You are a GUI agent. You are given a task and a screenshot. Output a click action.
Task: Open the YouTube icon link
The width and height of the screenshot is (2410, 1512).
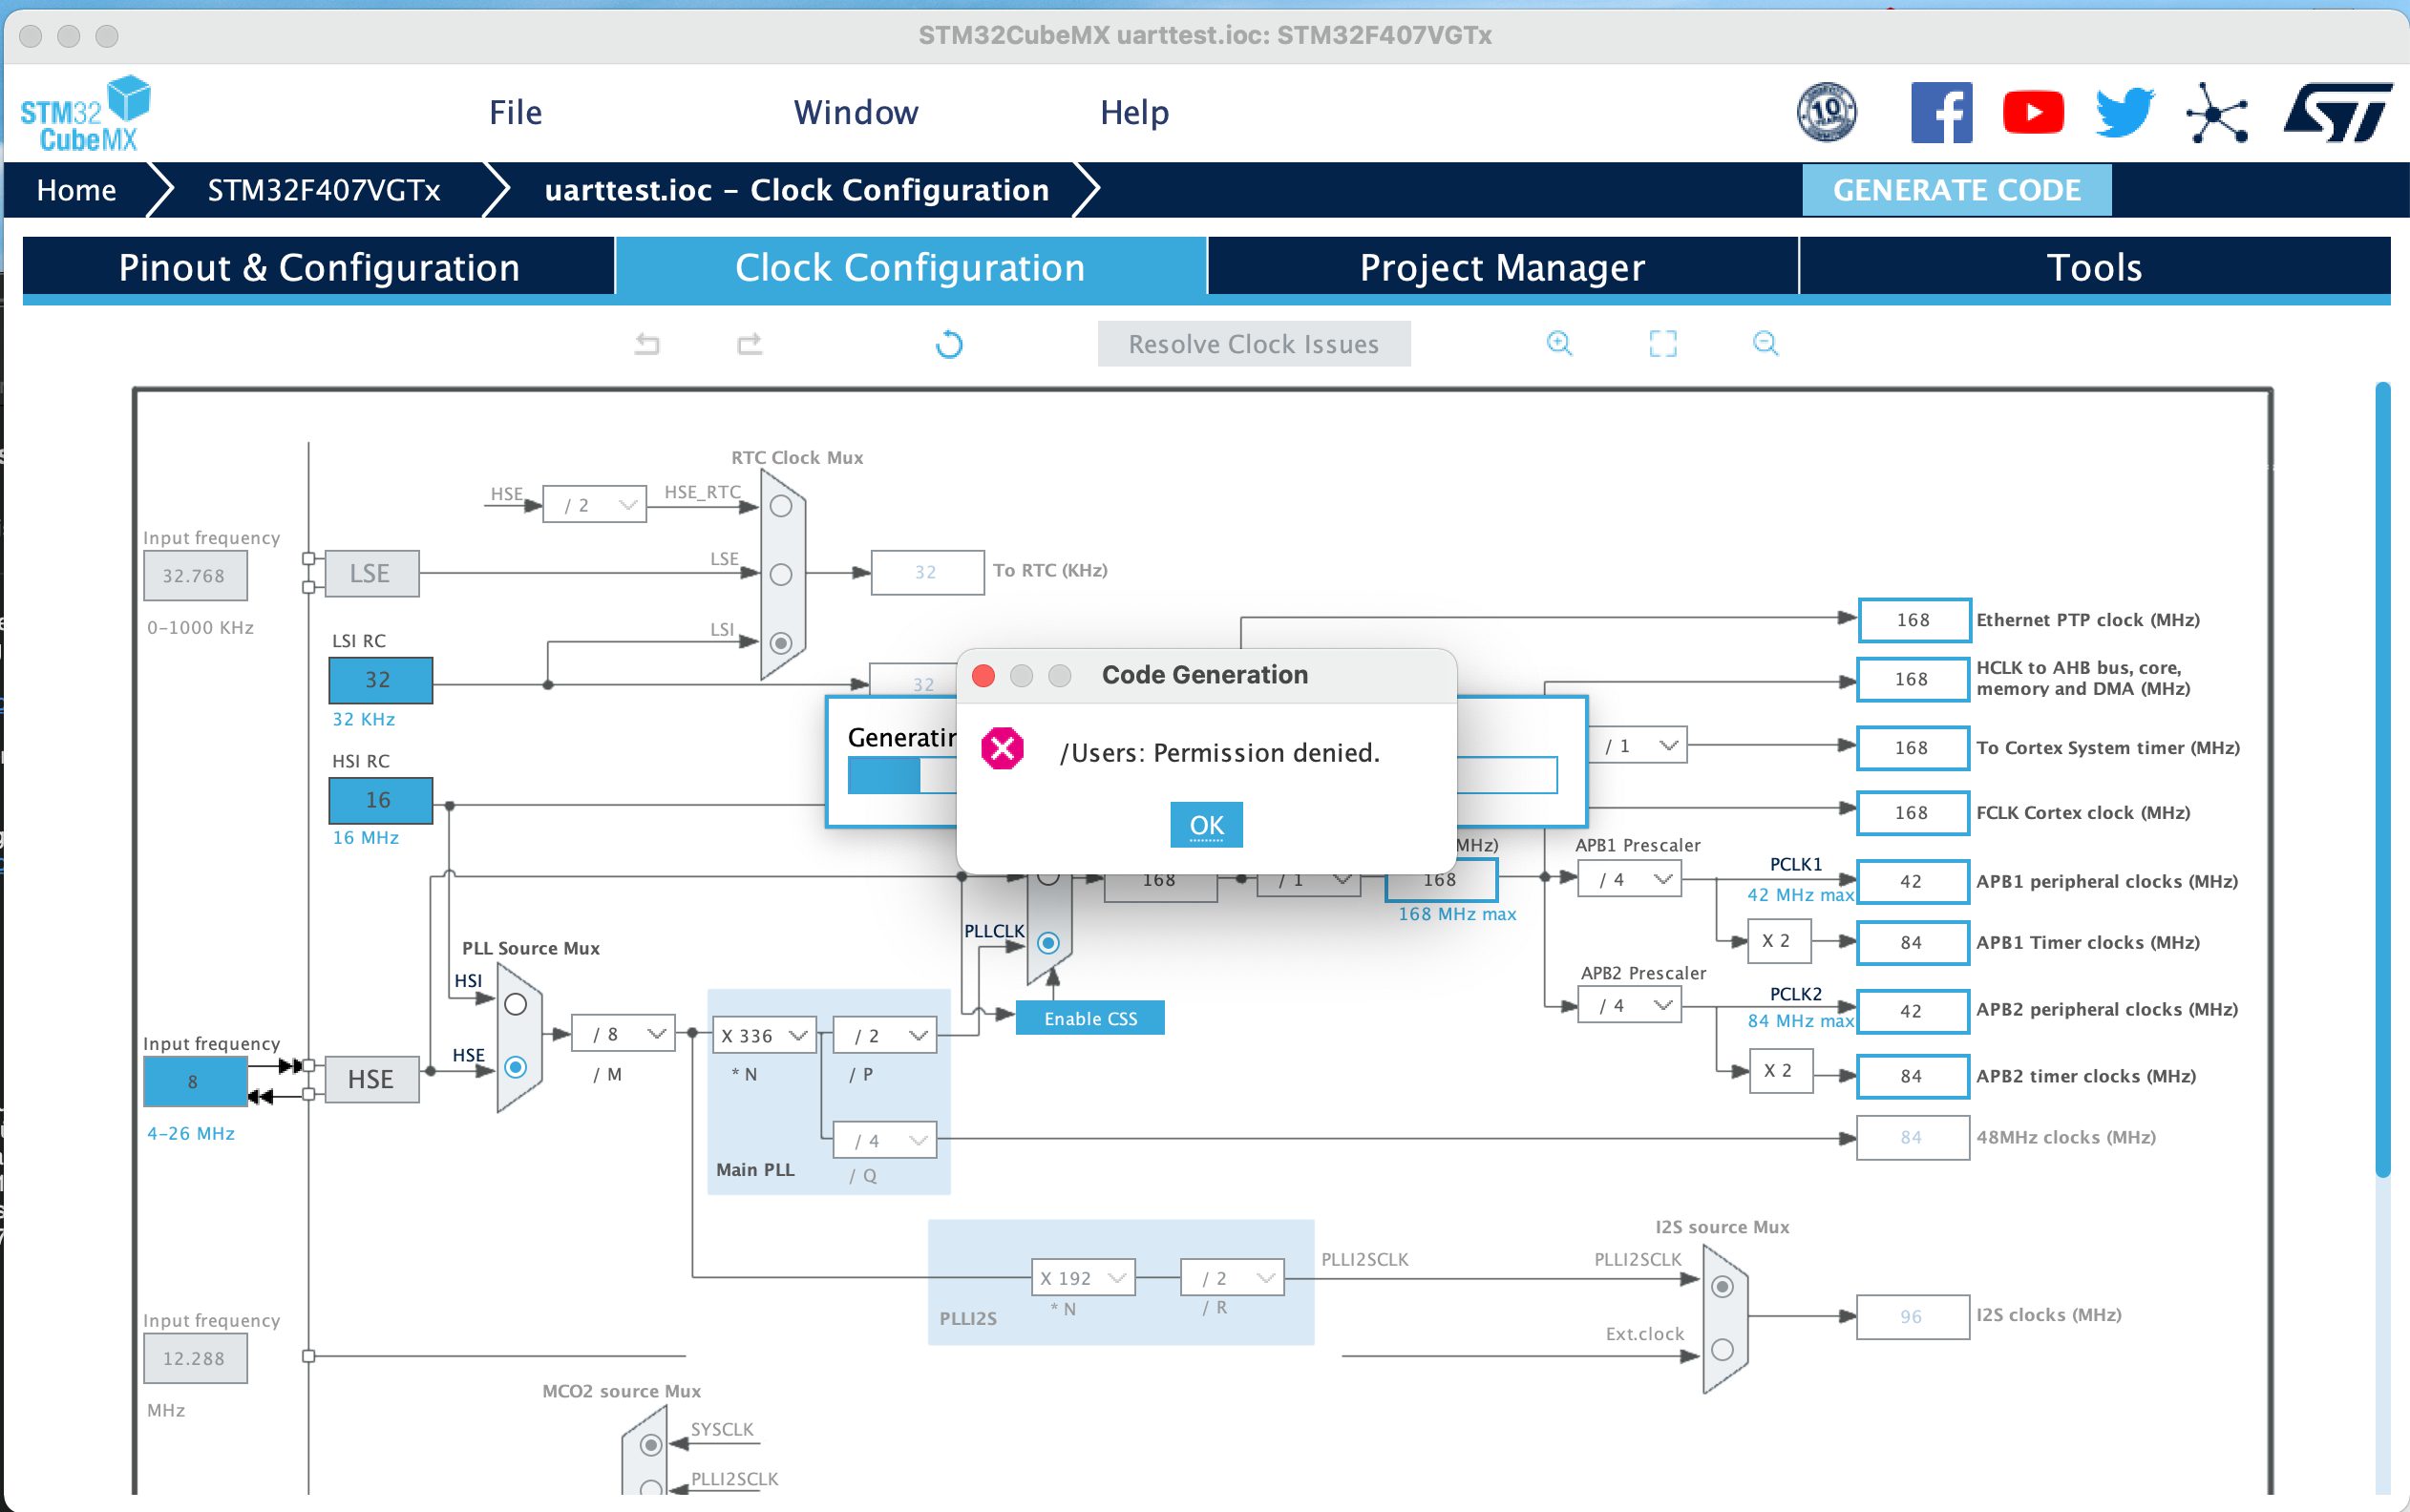click(x=2033, y=112)
